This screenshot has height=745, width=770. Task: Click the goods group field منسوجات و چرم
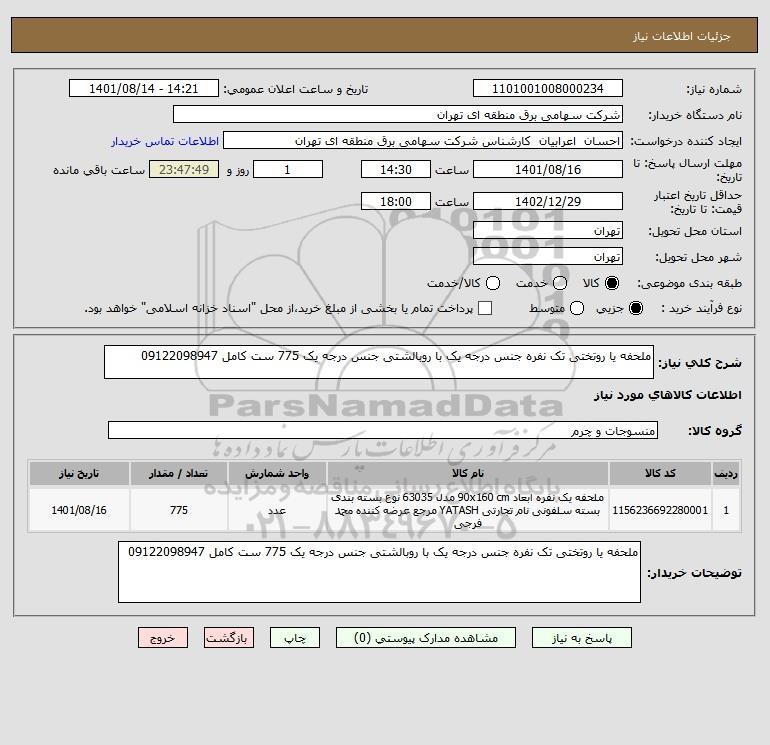pyautogui.click(x=383, y=430)
